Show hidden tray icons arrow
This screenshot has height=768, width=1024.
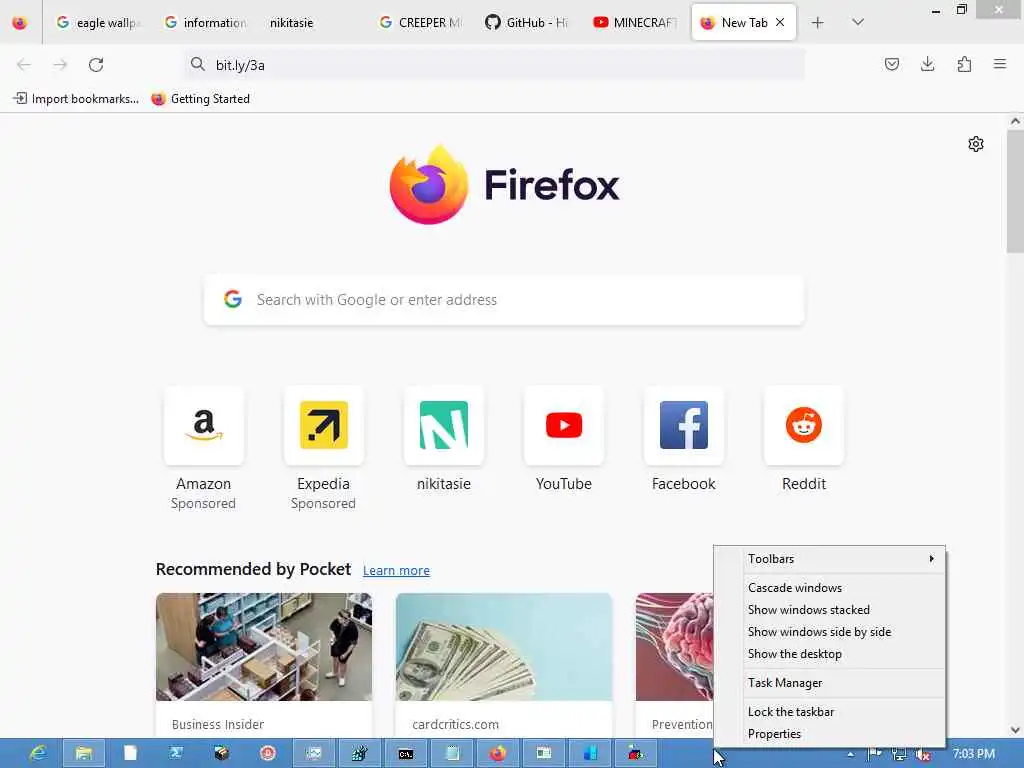coord(850,754)
